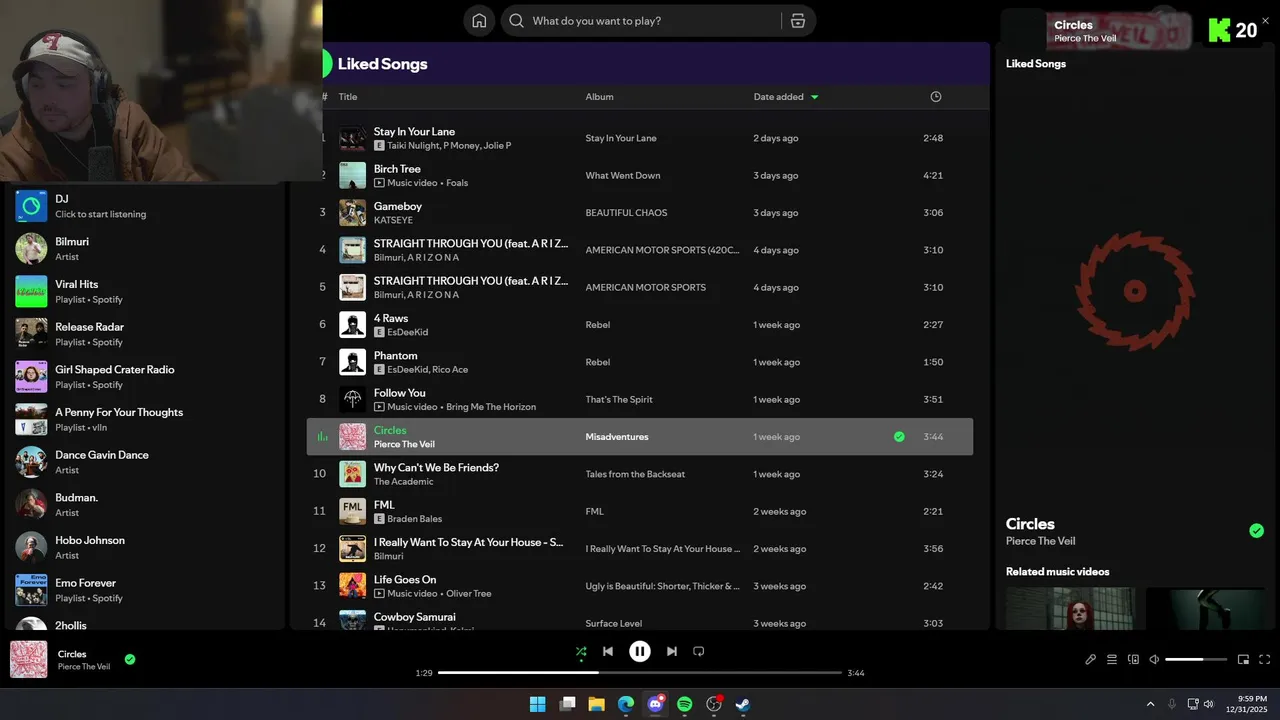
Task: Enter full screen player view
Action: tap(1265, 659)
